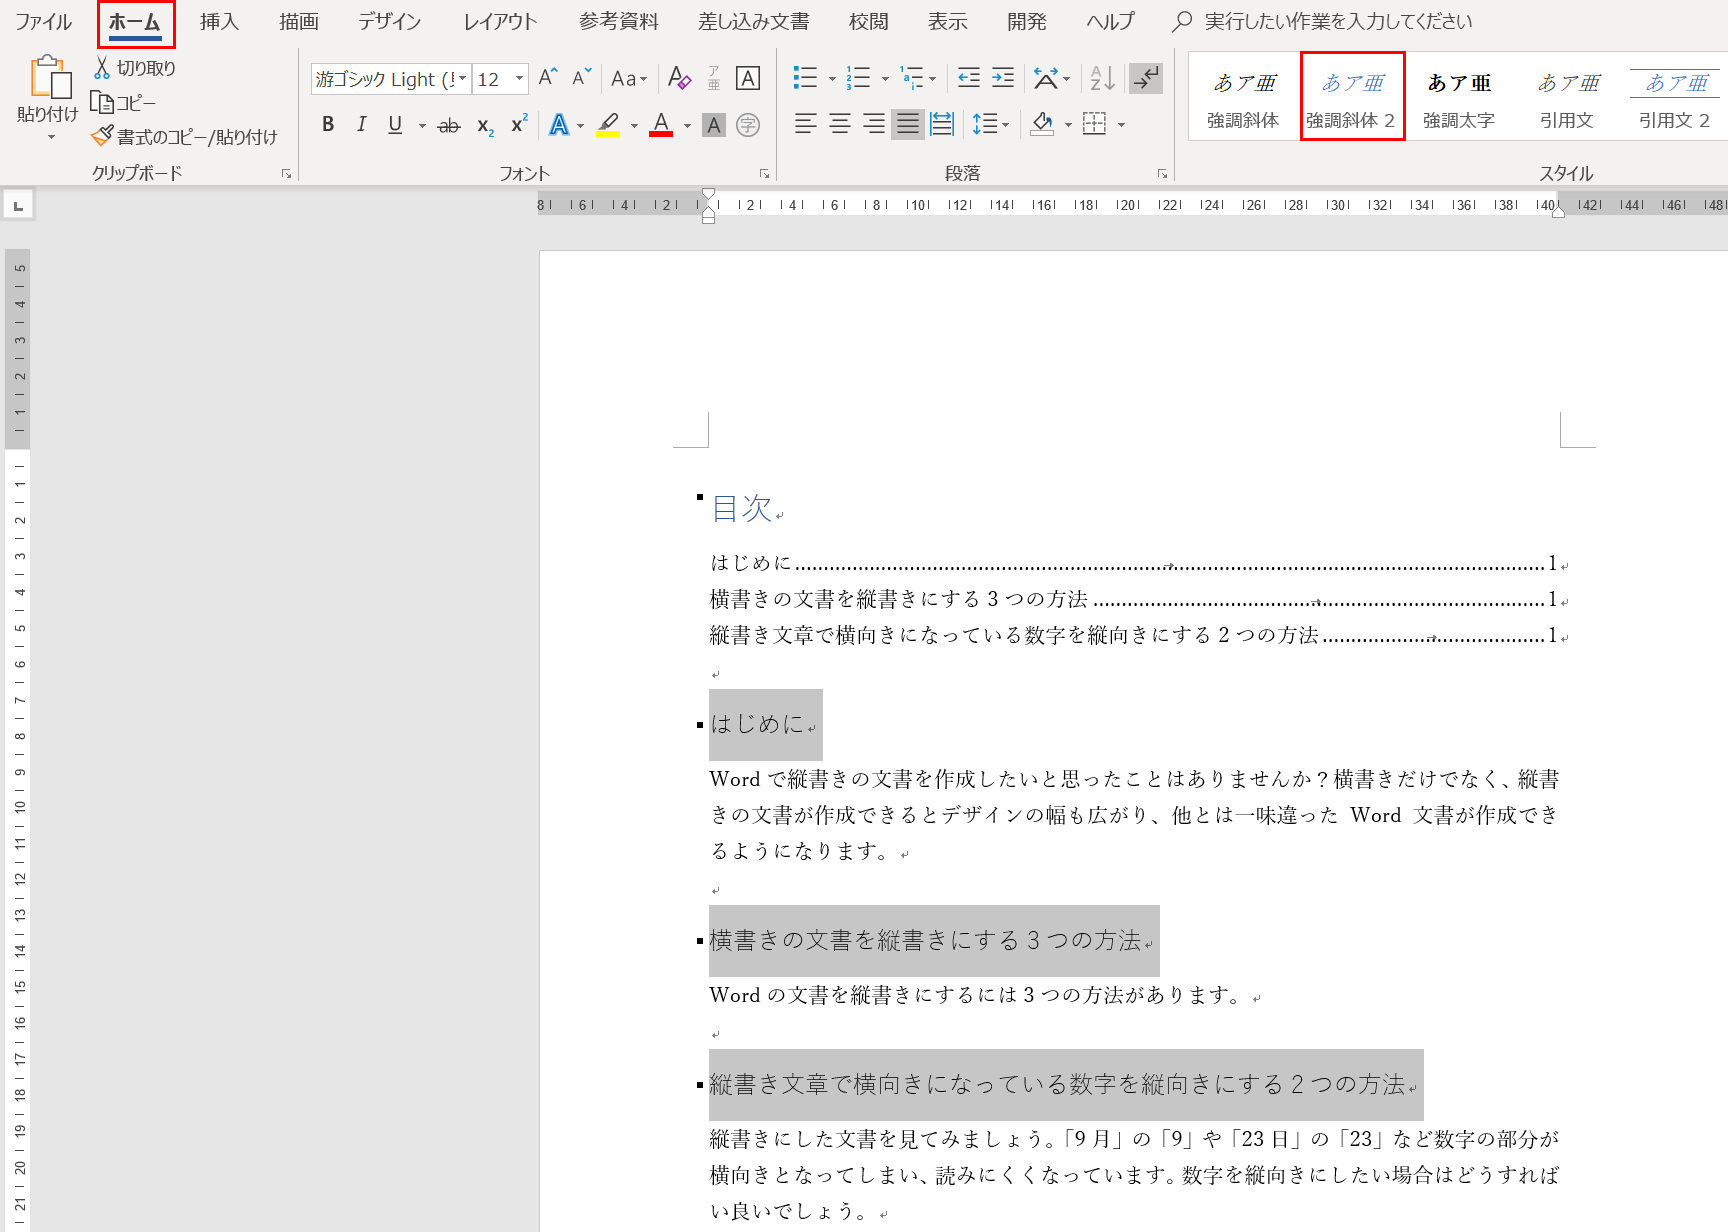
Task: Open the line spacing dropdown
Action: coord(991,125)
